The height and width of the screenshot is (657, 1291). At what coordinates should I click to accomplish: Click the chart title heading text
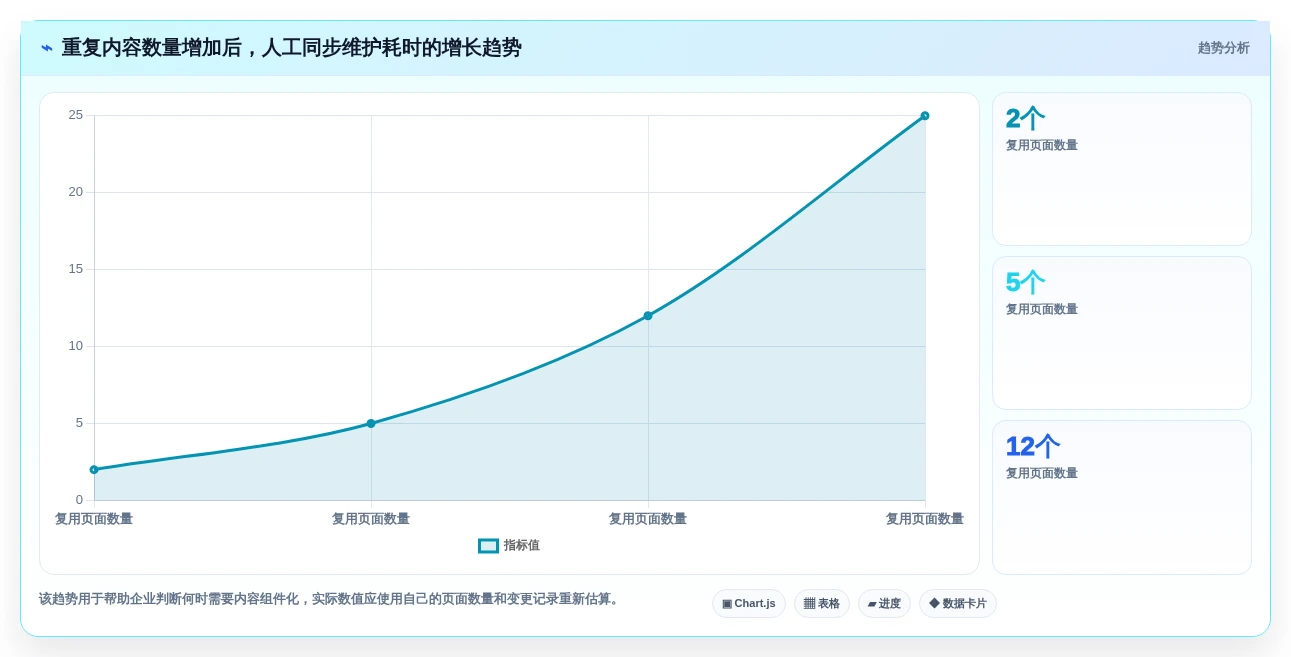[x=291, y=48]
